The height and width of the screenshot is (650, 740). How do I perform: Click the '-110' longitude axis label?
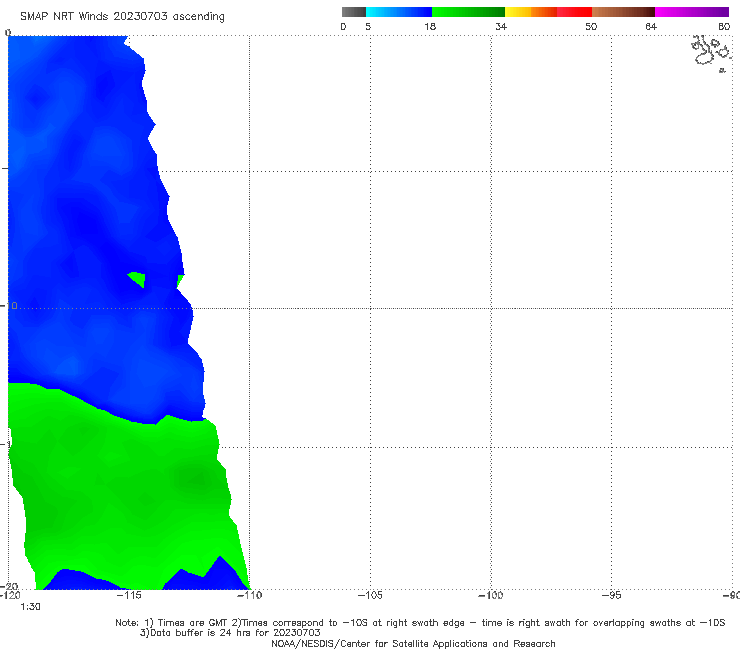coord(249,595)
